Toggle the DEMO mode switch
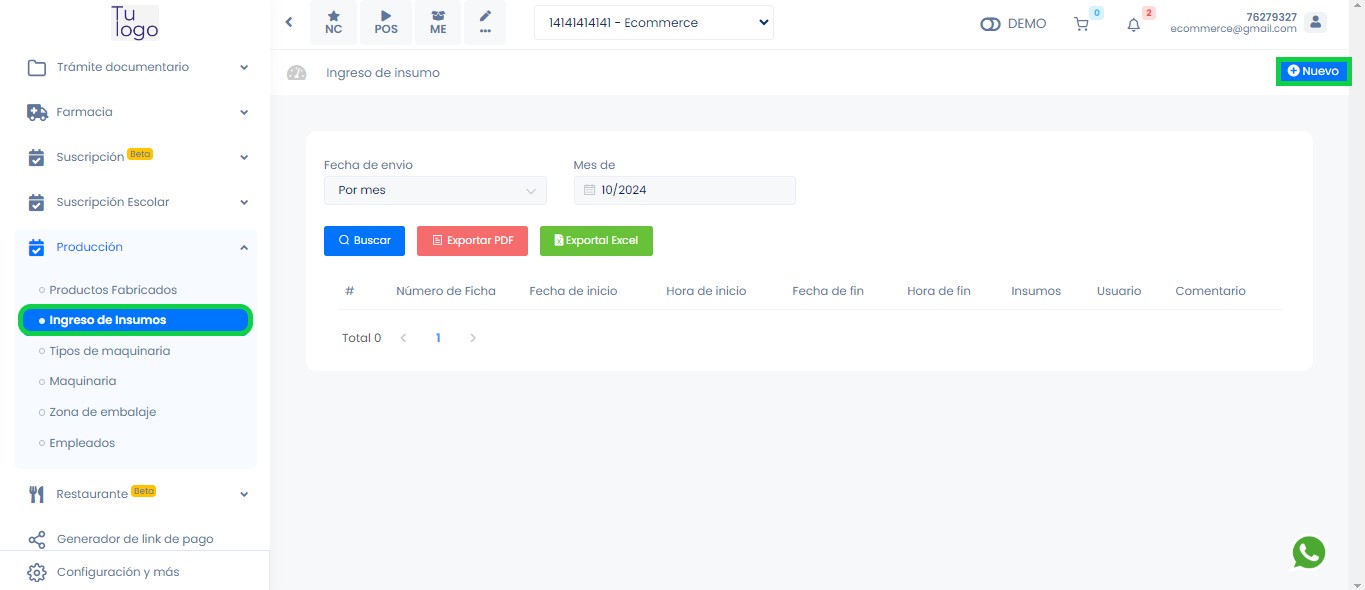 click(990, 24)
